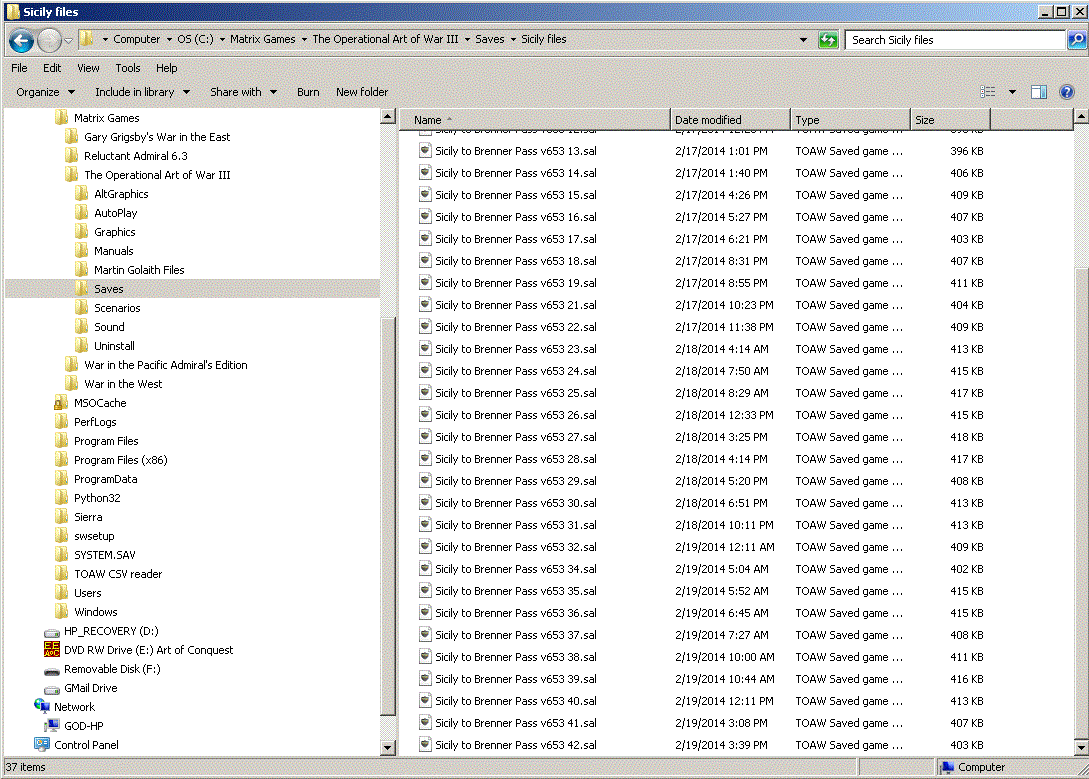Viewport: 1089px width, 779px height.
Task: Click the Burn button
Action: (308, 92)
